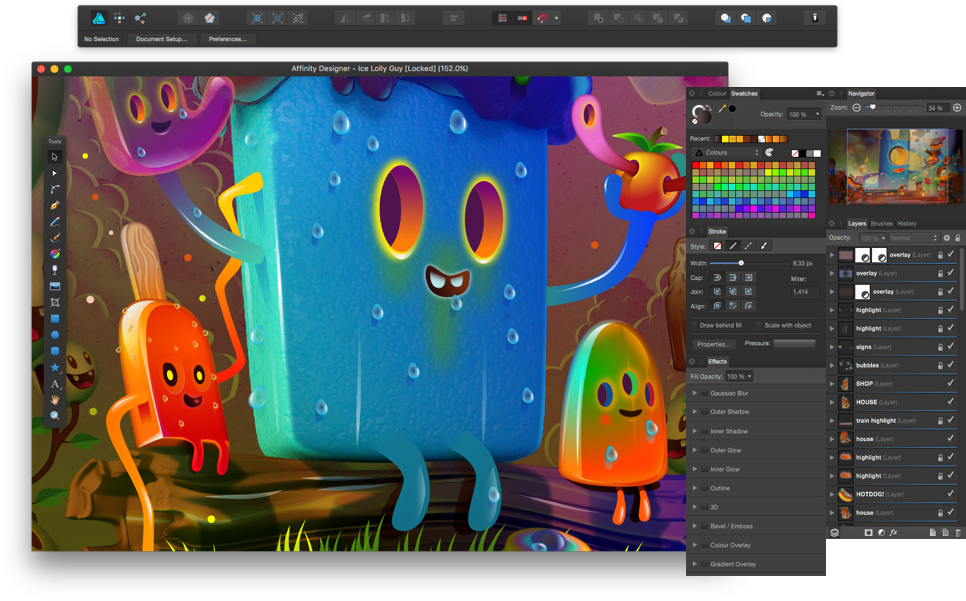Activate the Hand view tool
966x601 pixels.
[55, 400]
